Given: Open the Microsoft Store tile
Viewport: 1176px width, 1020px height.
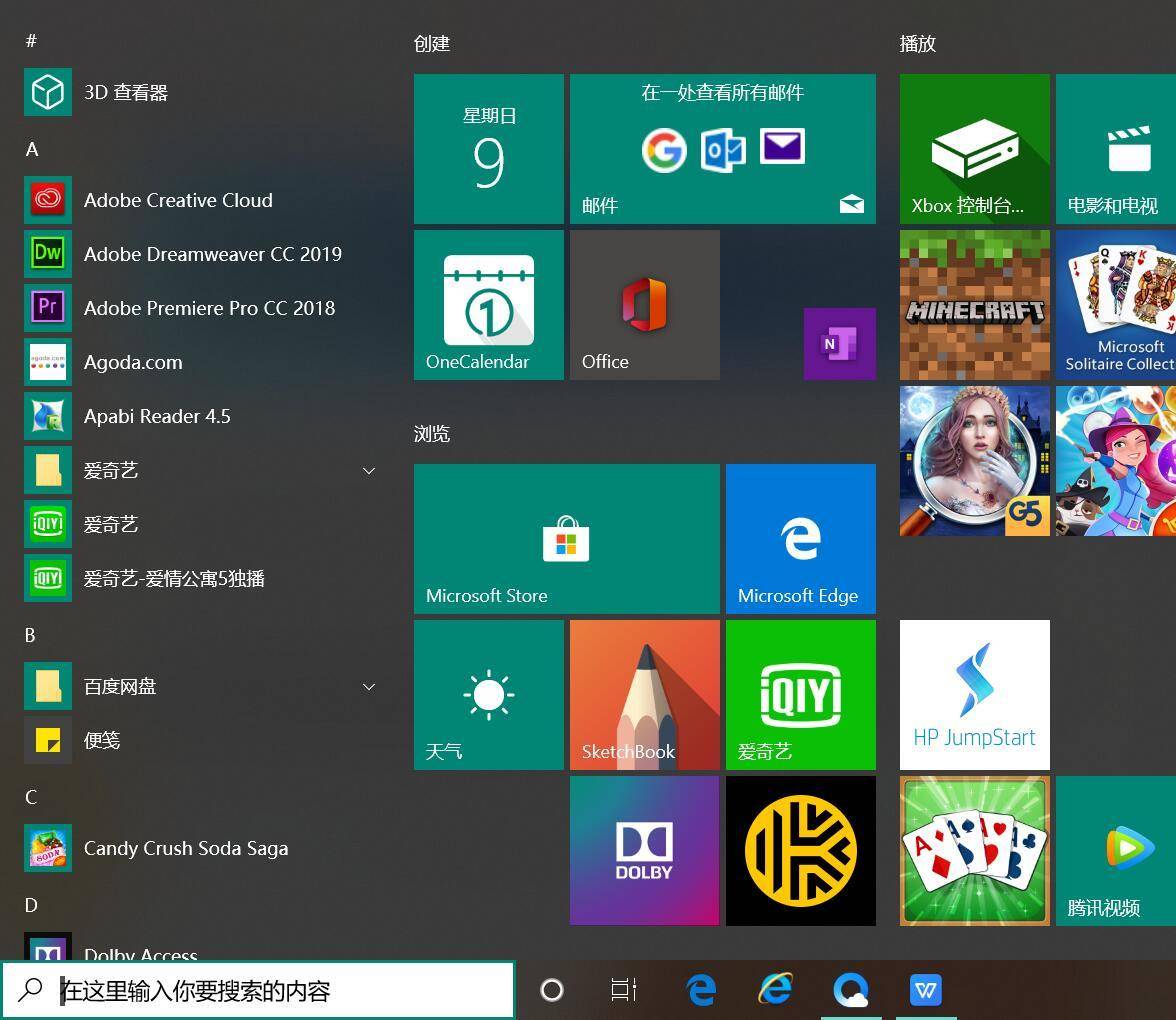Looking at the screenshot, I should point(567,539).
